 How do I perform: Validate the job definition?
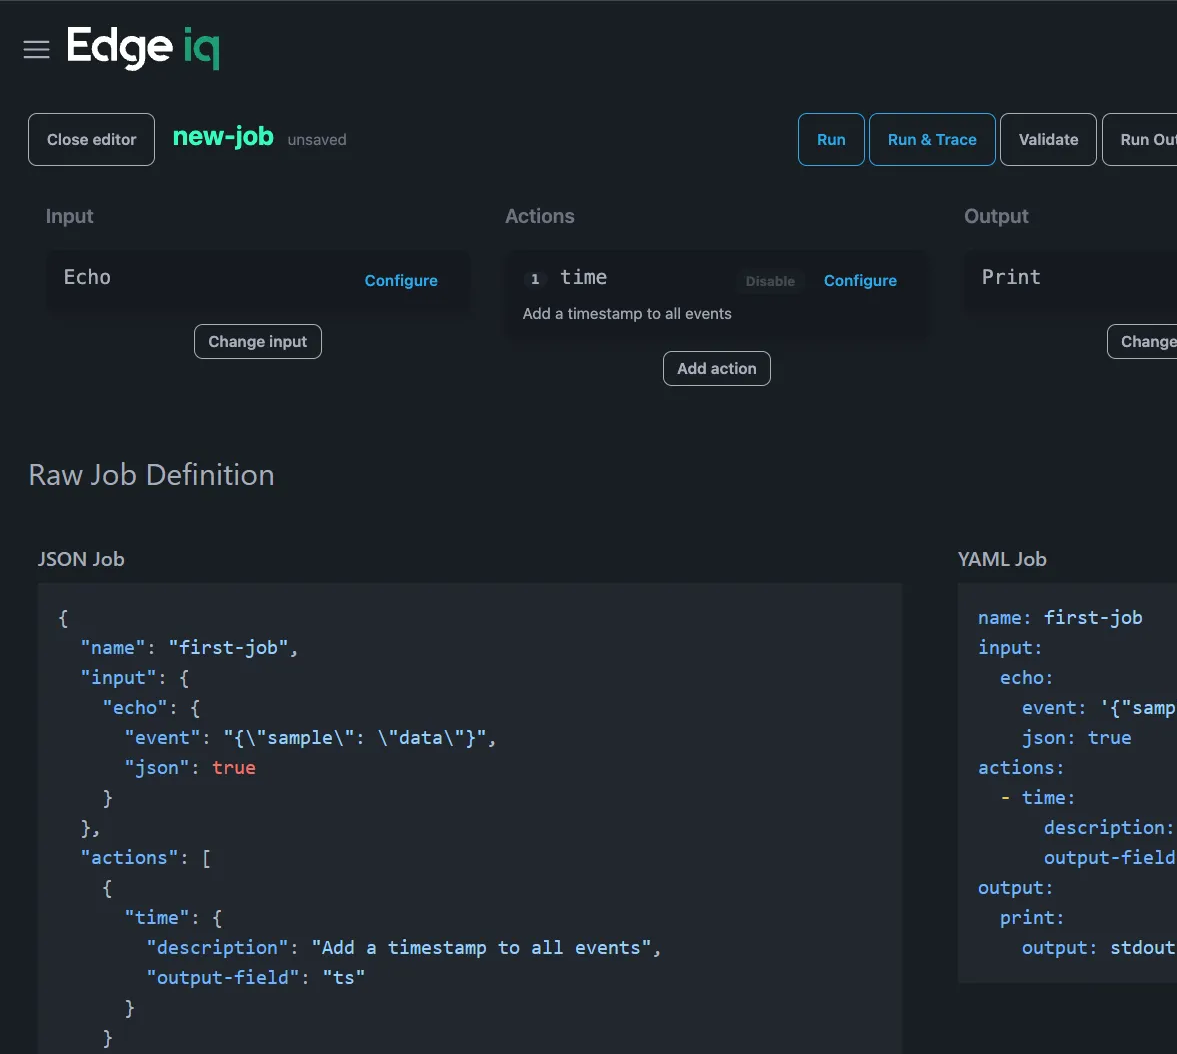(x=1048, y=140)
